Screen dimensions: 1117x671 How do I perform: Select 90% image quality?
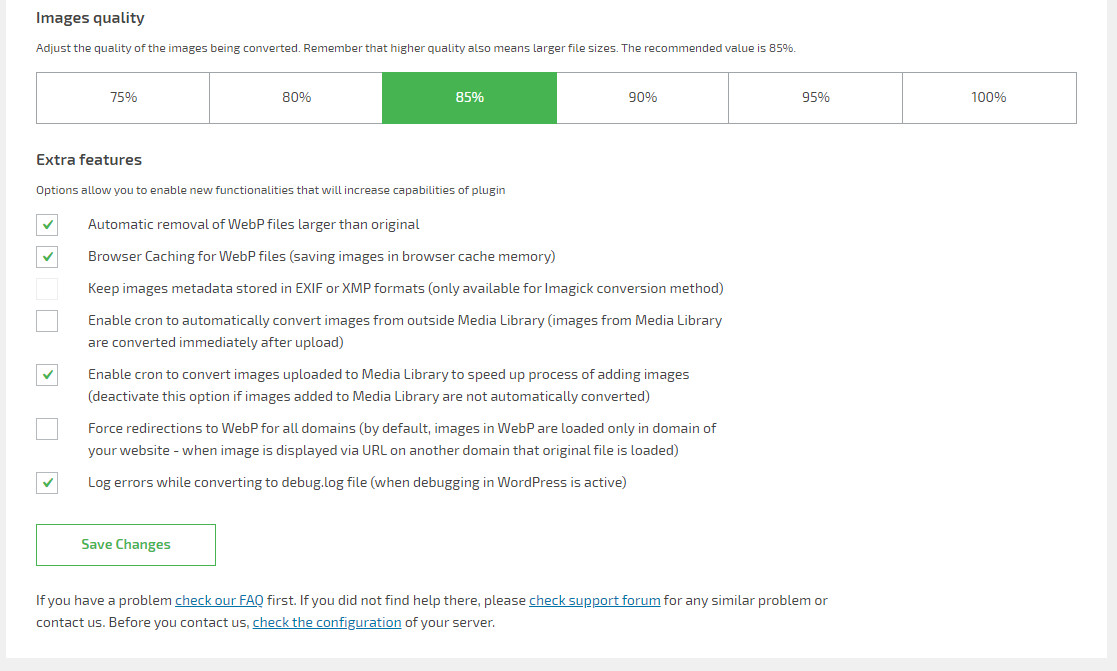click(x=642, y=98)
